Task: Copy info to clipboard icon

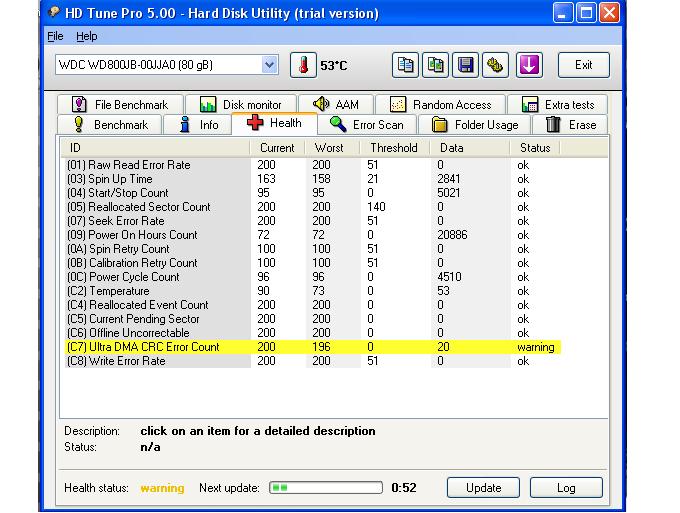Action: pos(405,65)
